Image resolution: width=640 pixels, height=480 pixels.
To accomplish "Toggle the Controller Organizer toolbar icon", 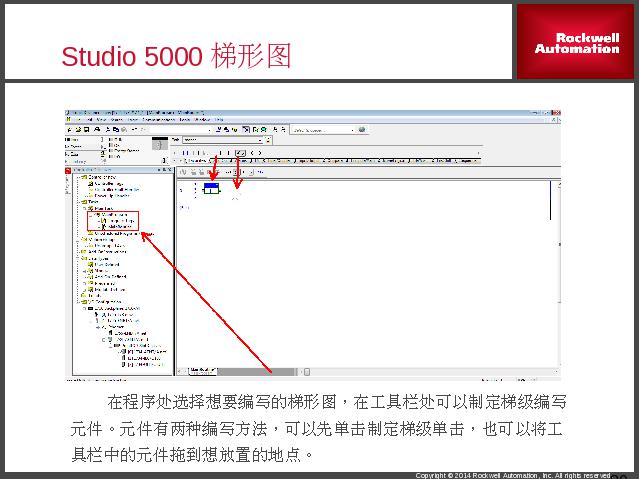I will pos(246,130).
